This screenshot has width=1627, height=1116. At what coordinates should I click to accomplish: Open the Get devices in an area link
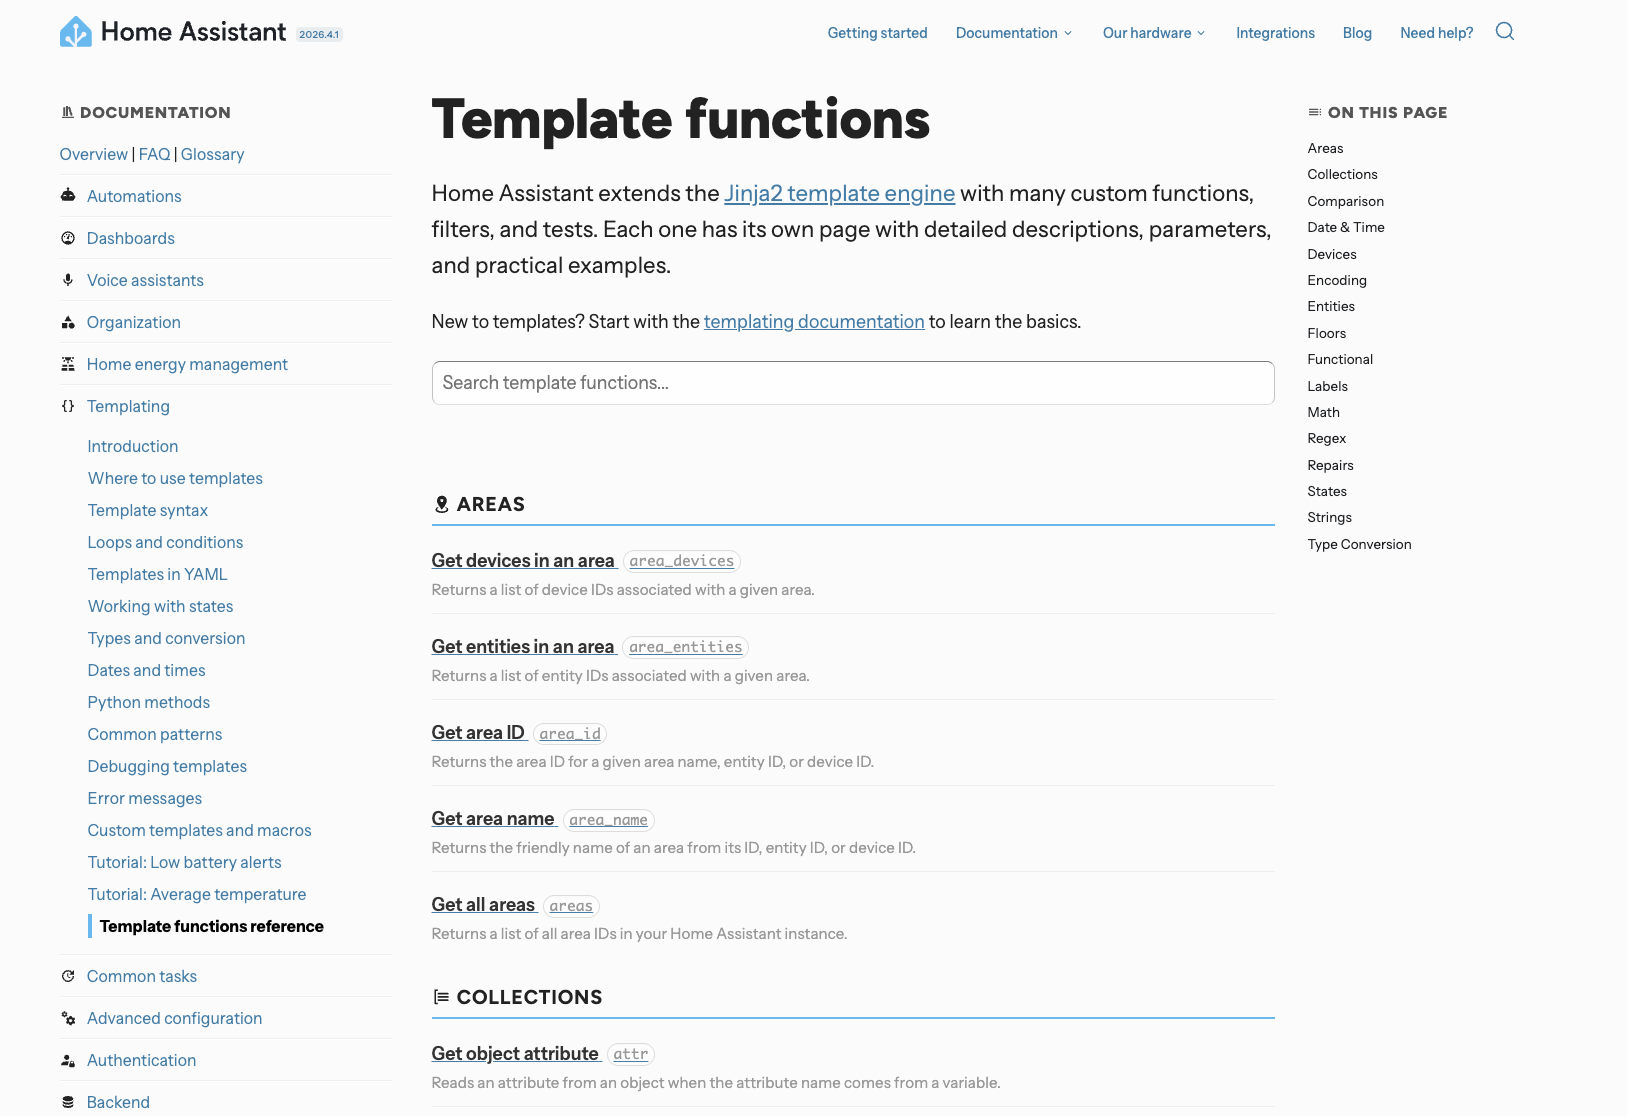click(523, 561)
